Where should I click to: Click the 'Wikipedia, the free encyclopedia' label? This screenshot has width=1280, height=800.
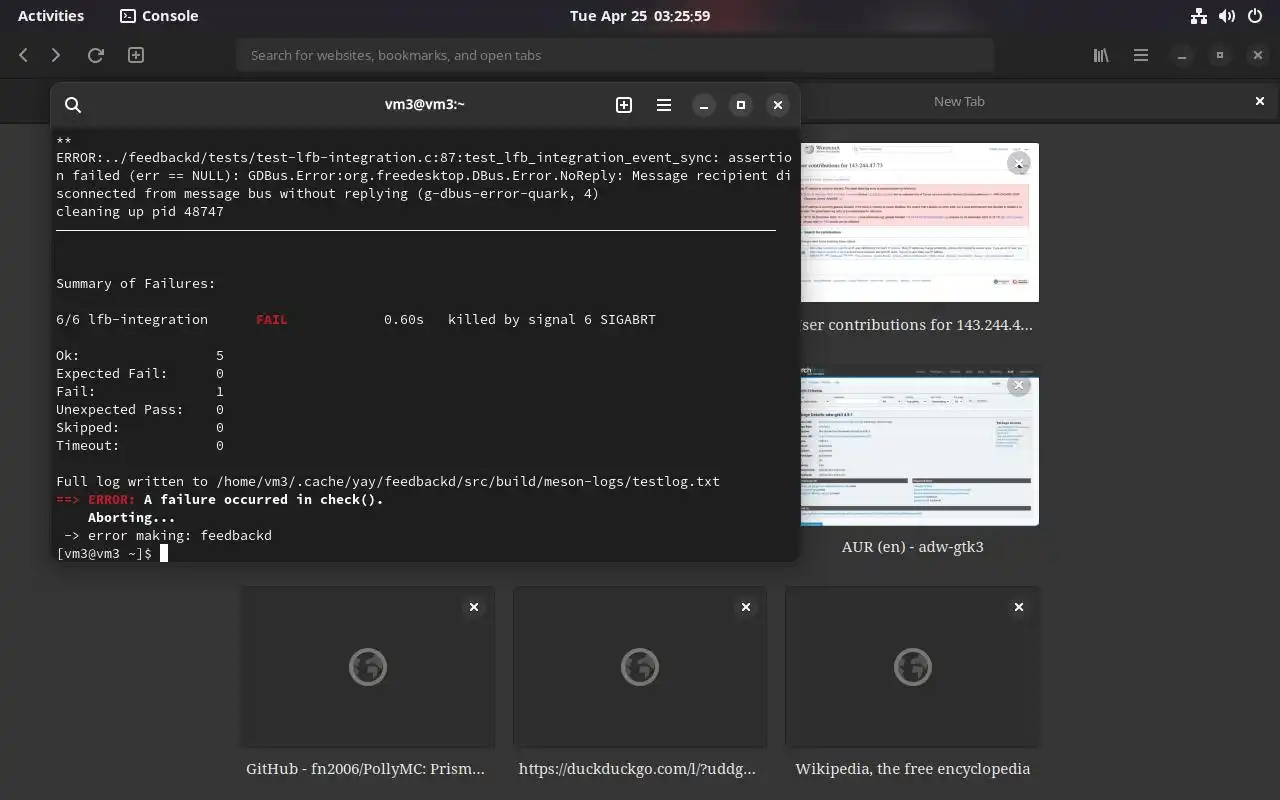(x=912, y=769)
